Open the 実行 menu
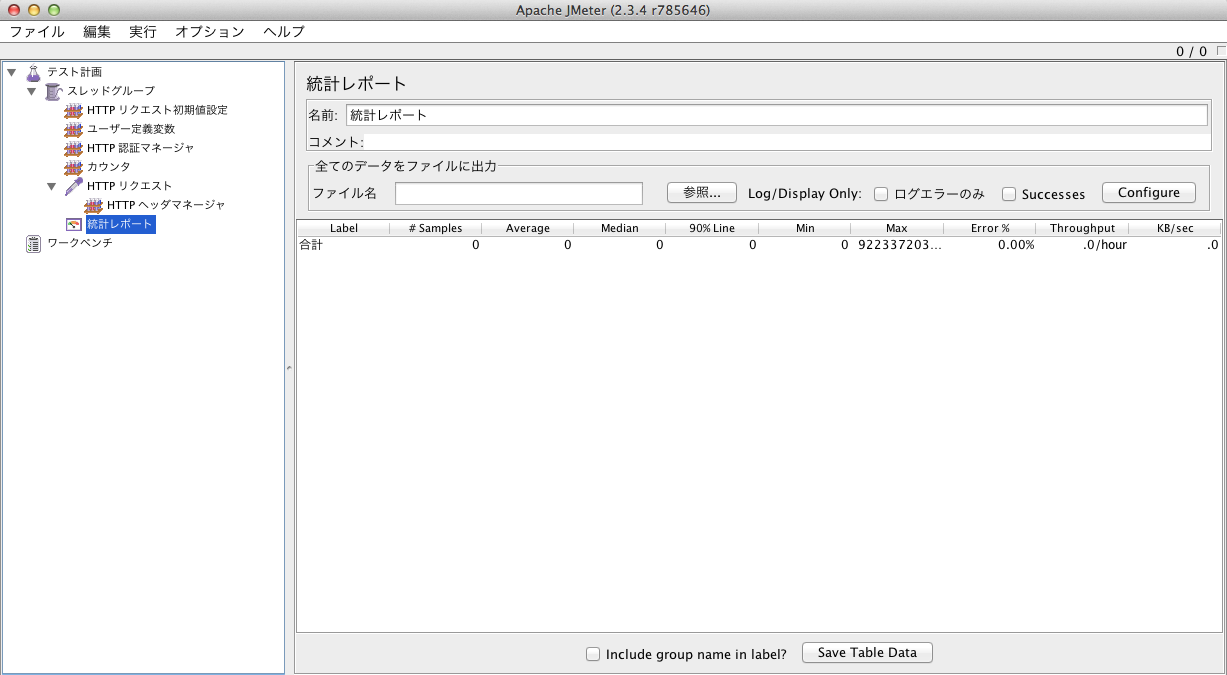 coord(143,31)
